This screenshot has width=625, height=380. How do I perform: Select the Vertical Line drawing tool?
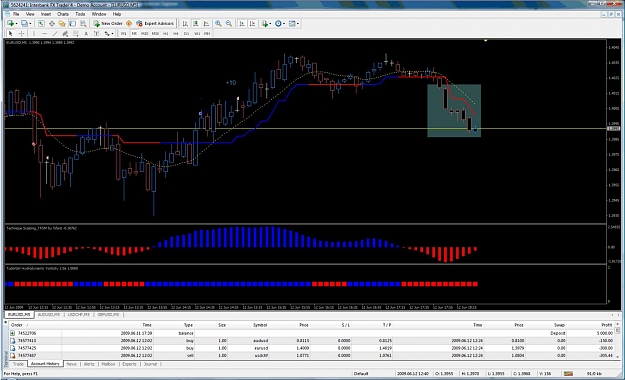[34, 33]
